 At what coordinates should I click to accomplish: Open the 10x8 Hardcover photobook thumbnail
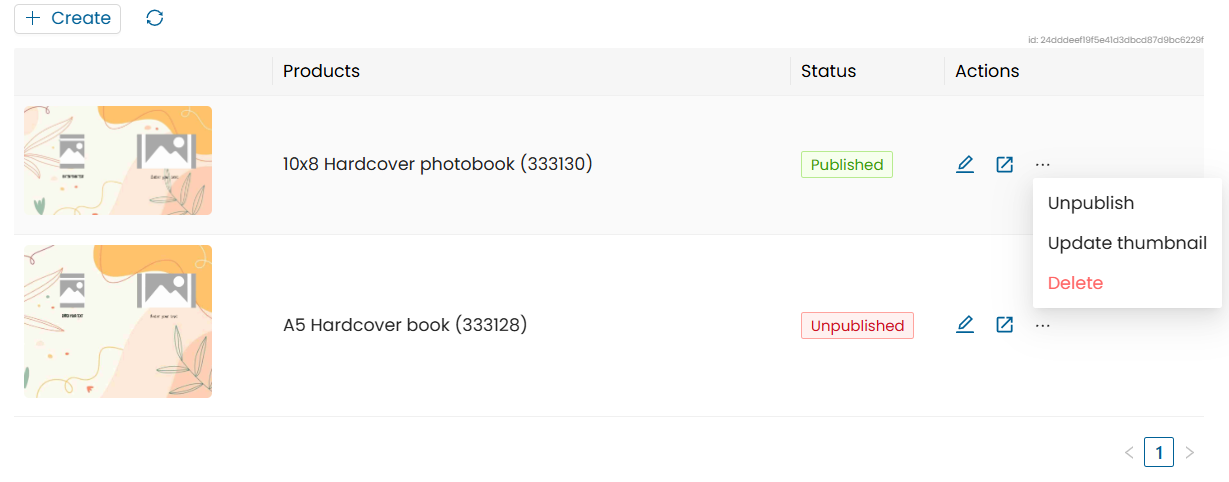118,161
